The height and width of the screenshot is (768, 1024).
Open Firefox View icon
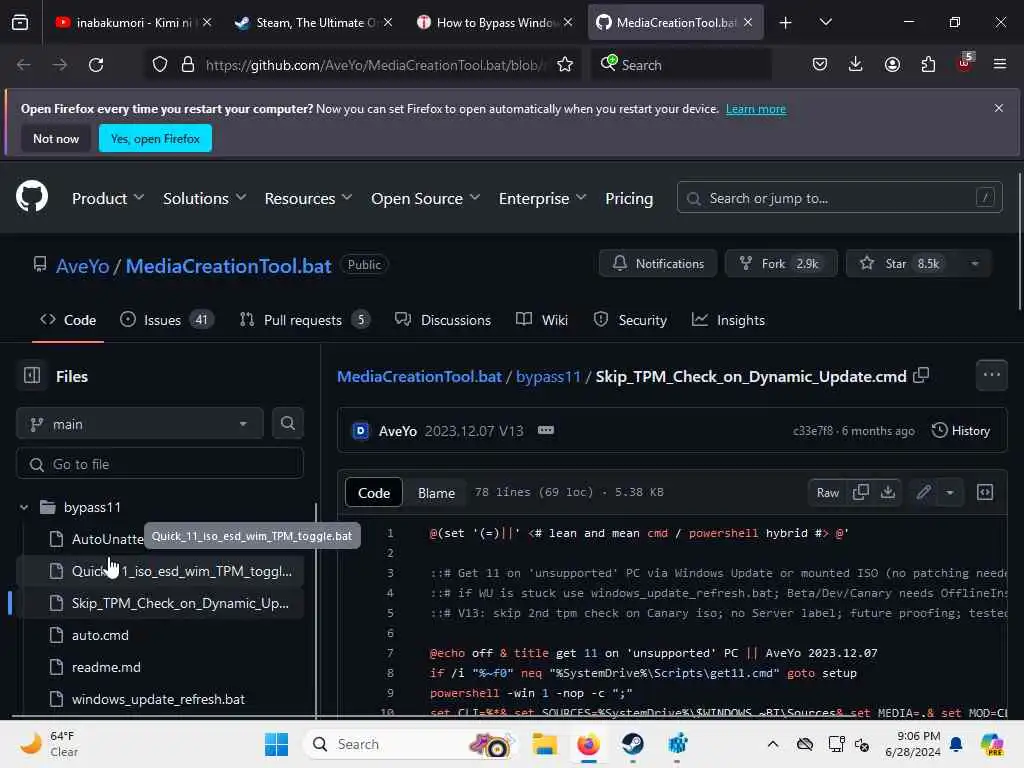pos(20,22)
